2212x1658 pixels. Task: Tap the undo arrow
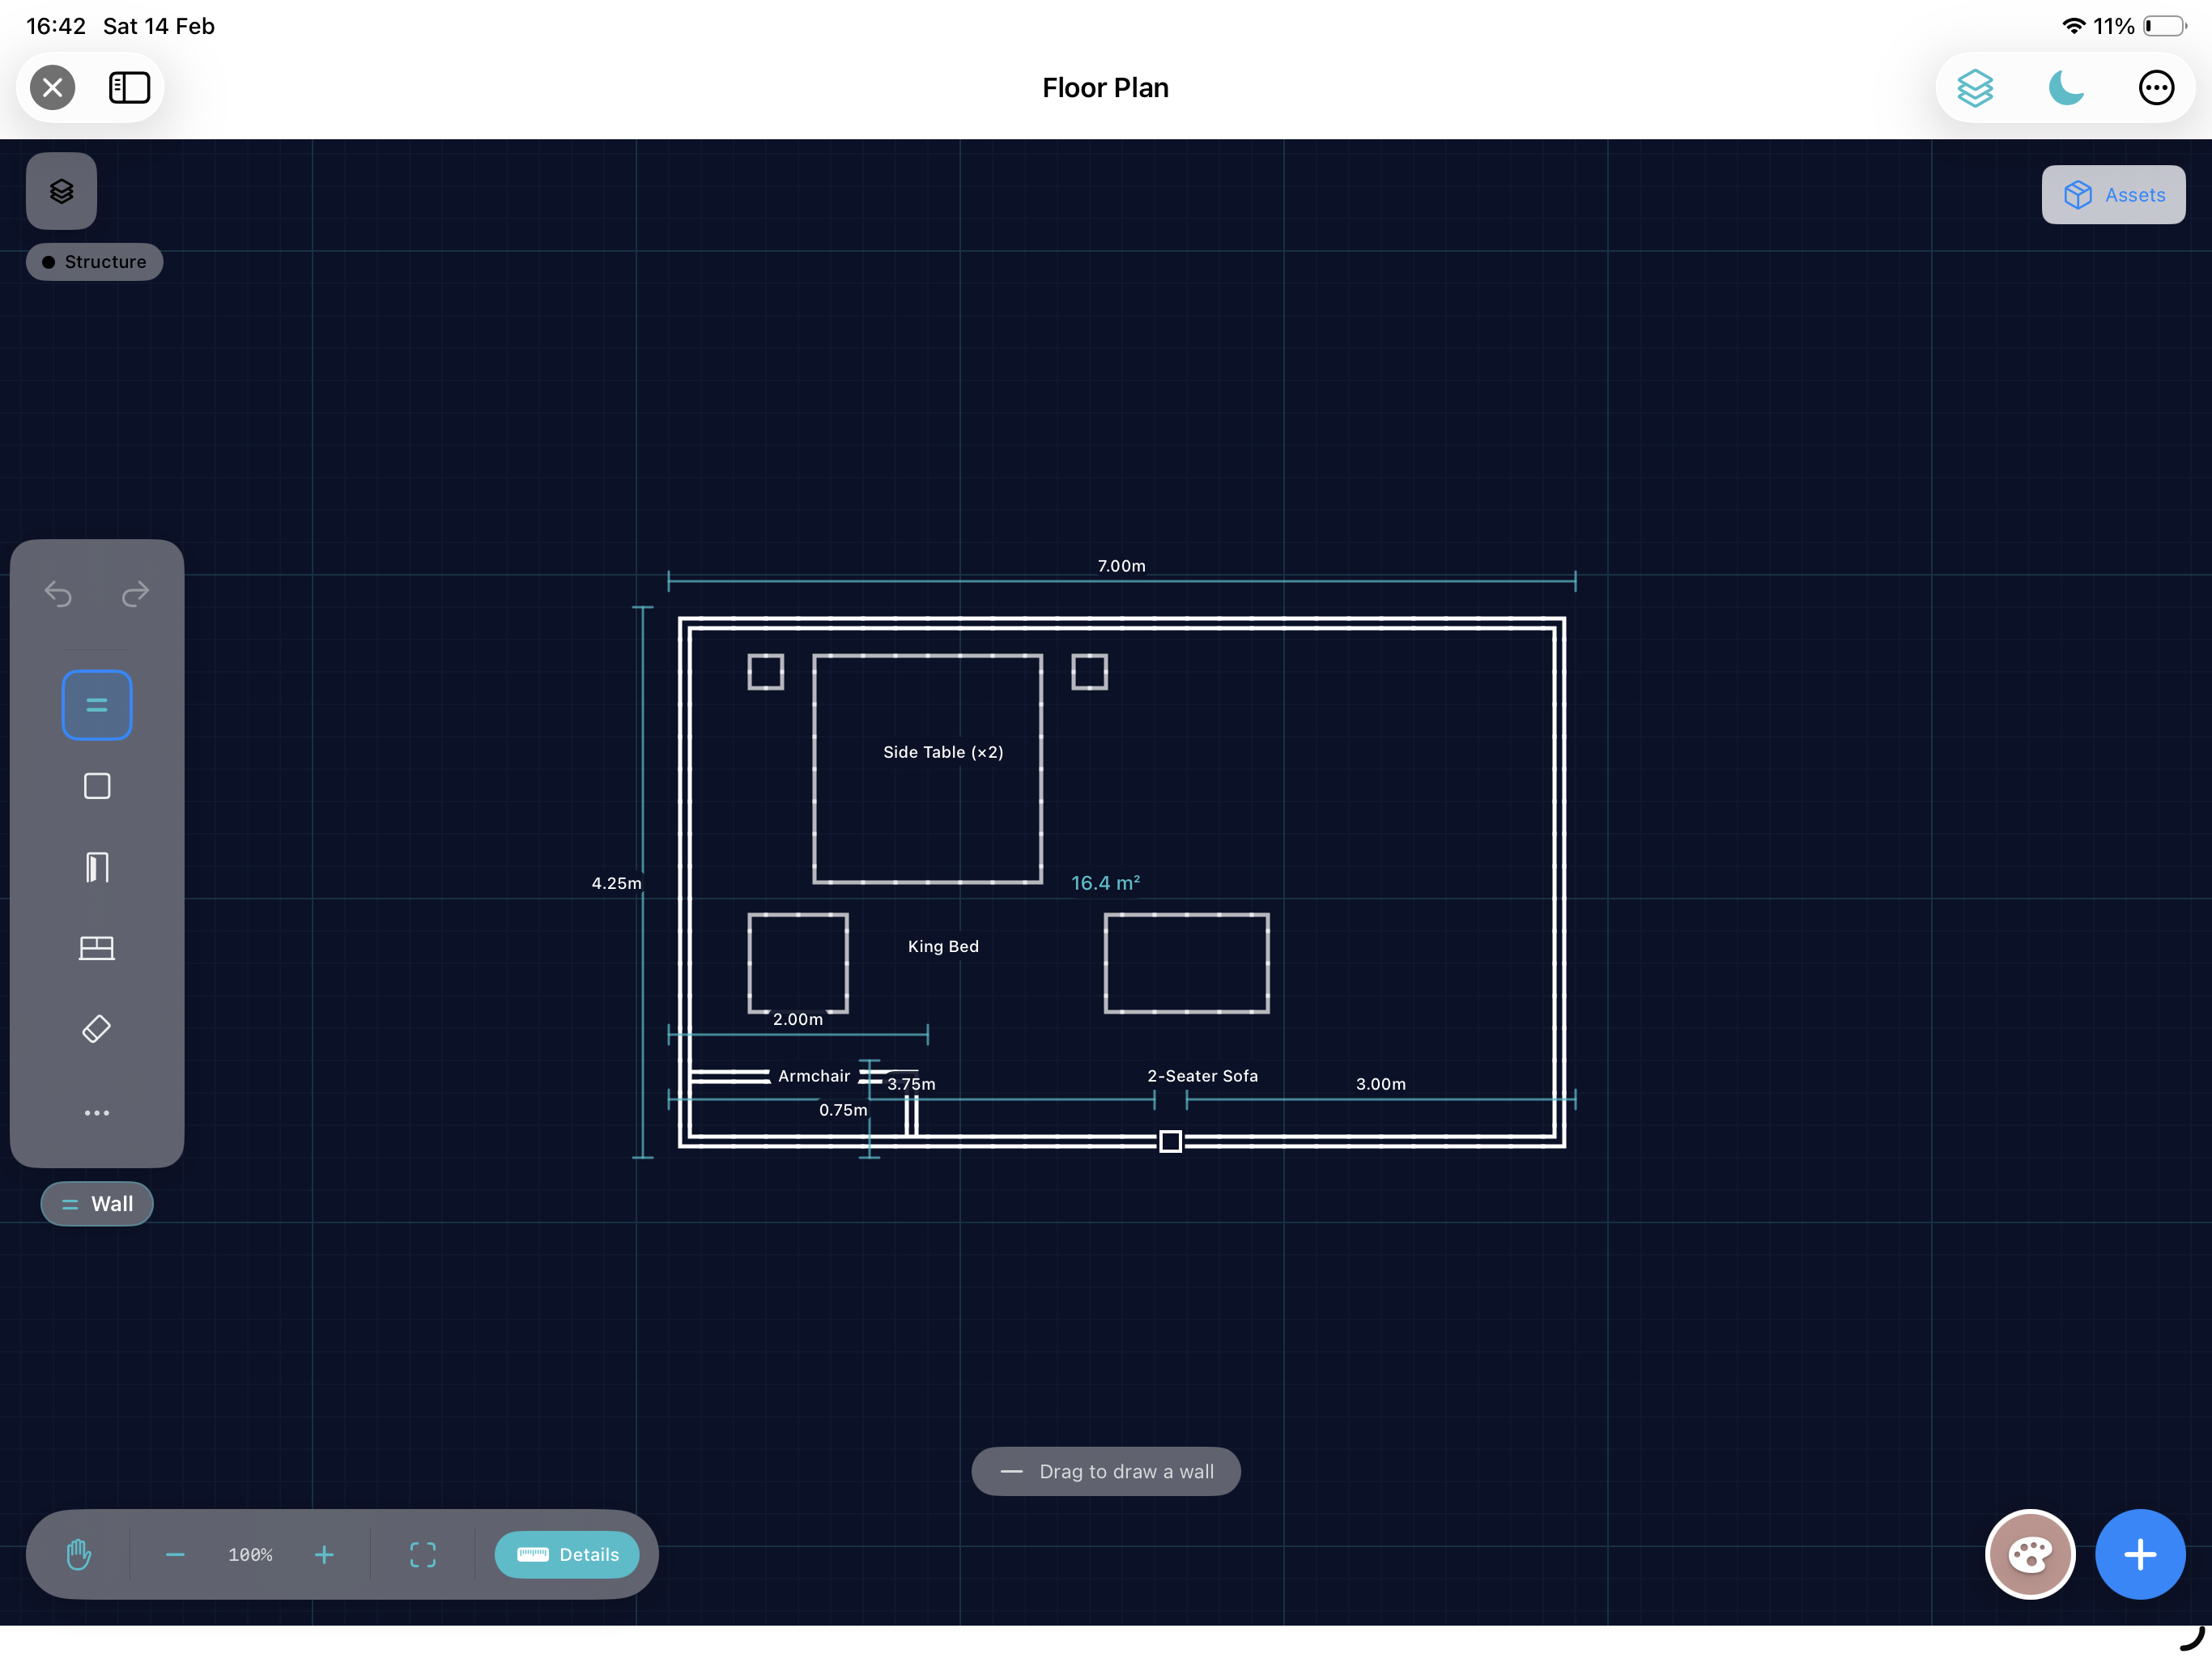[58, 594]
